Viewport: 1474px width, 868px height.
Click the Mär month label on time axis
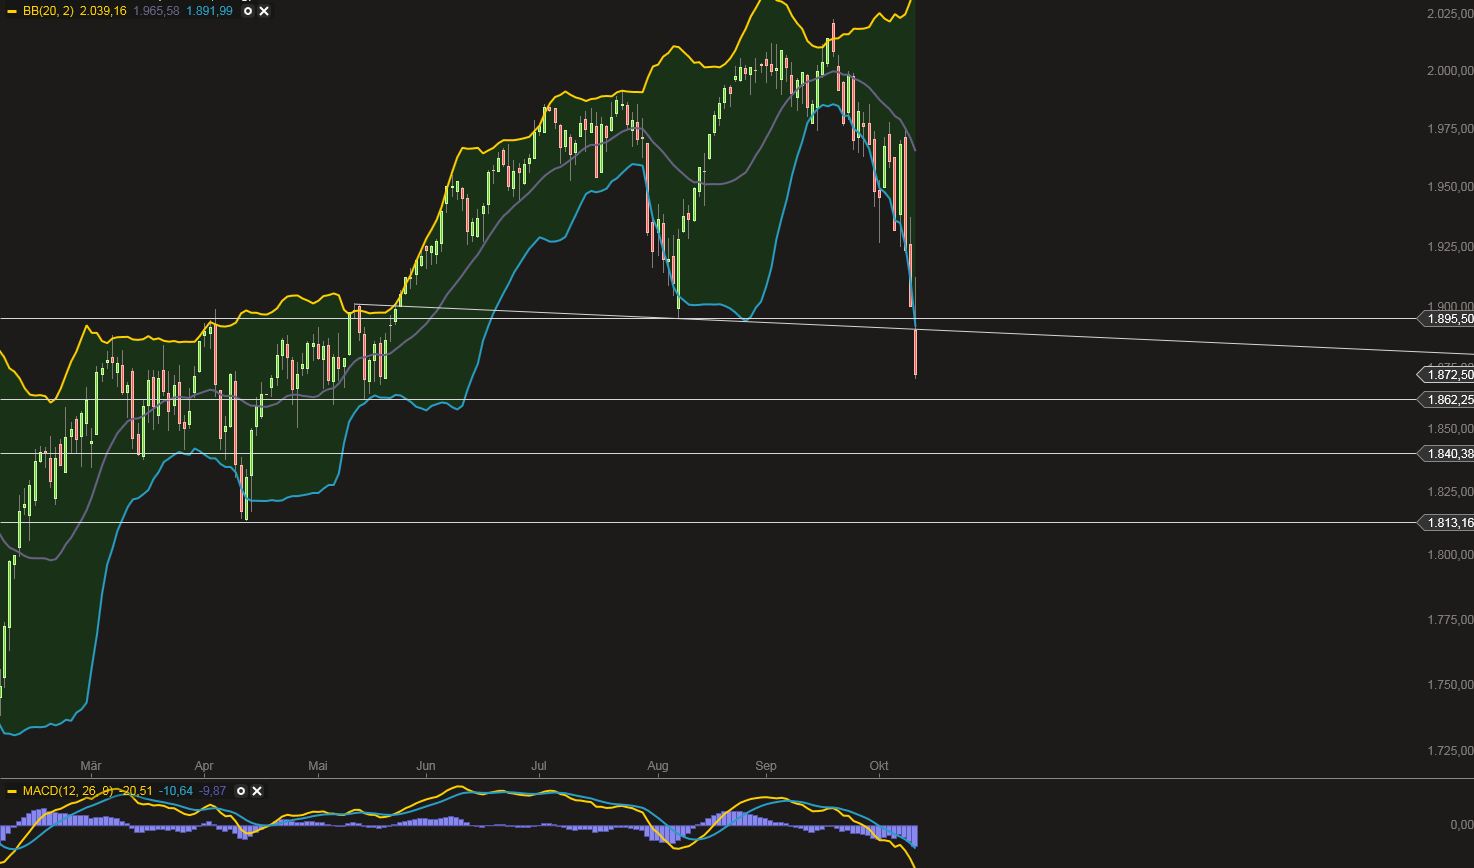click(x=91, y=766)
